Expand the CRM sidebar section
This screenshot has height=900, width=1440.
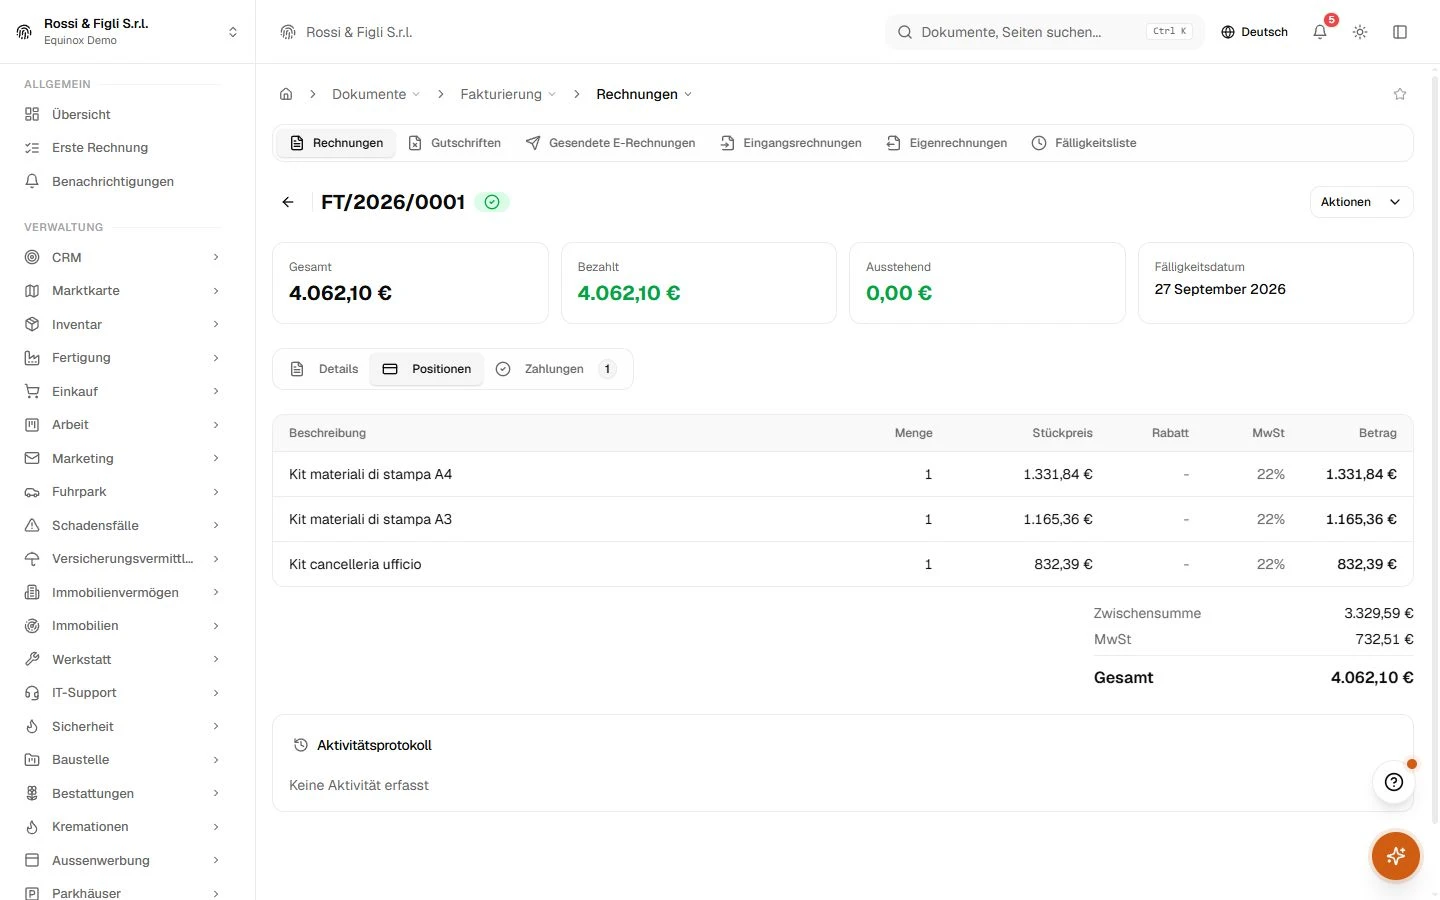pyautogui.click(x=122, y=257)
